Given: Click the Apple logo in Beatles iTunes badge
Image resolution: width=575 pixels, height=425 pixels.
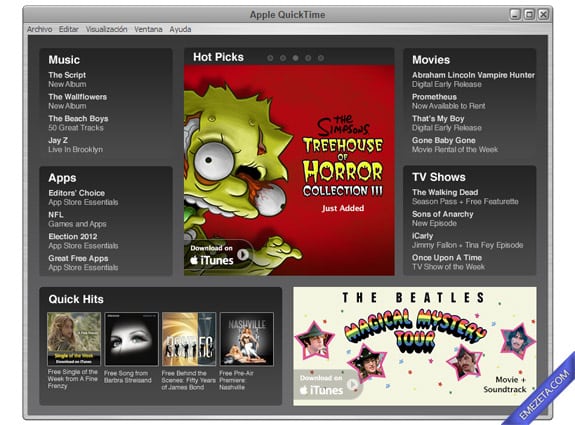Looking at the screenshot, I should (x=304, y=390).
